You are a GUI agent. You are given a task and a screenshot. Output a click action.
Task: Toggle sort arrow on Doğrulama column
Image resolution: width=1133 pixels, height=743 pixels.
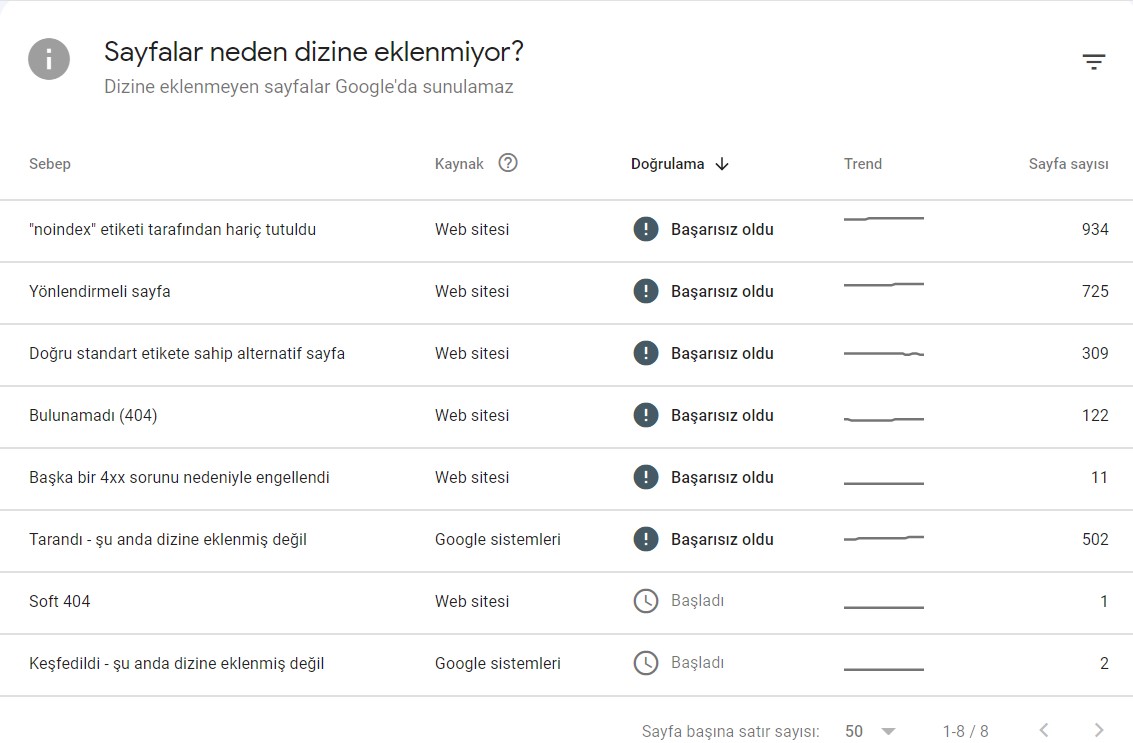pos(722,164)
